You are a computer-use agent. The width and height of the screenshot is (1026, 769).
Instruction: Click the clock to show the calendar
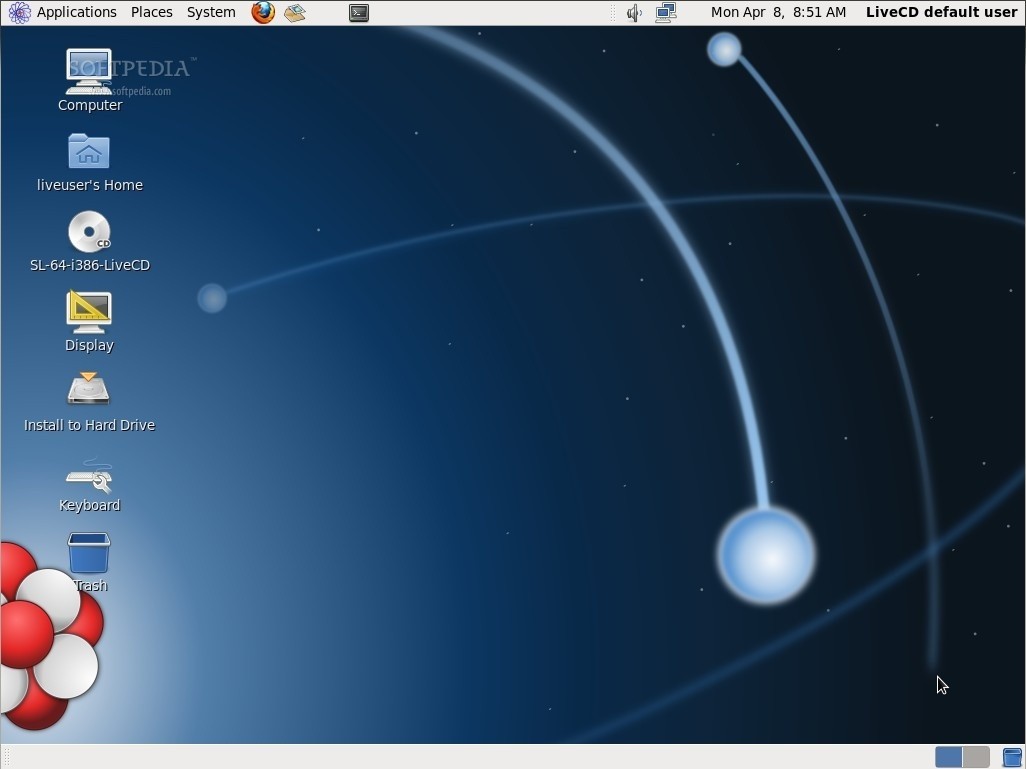pos(778,12)
